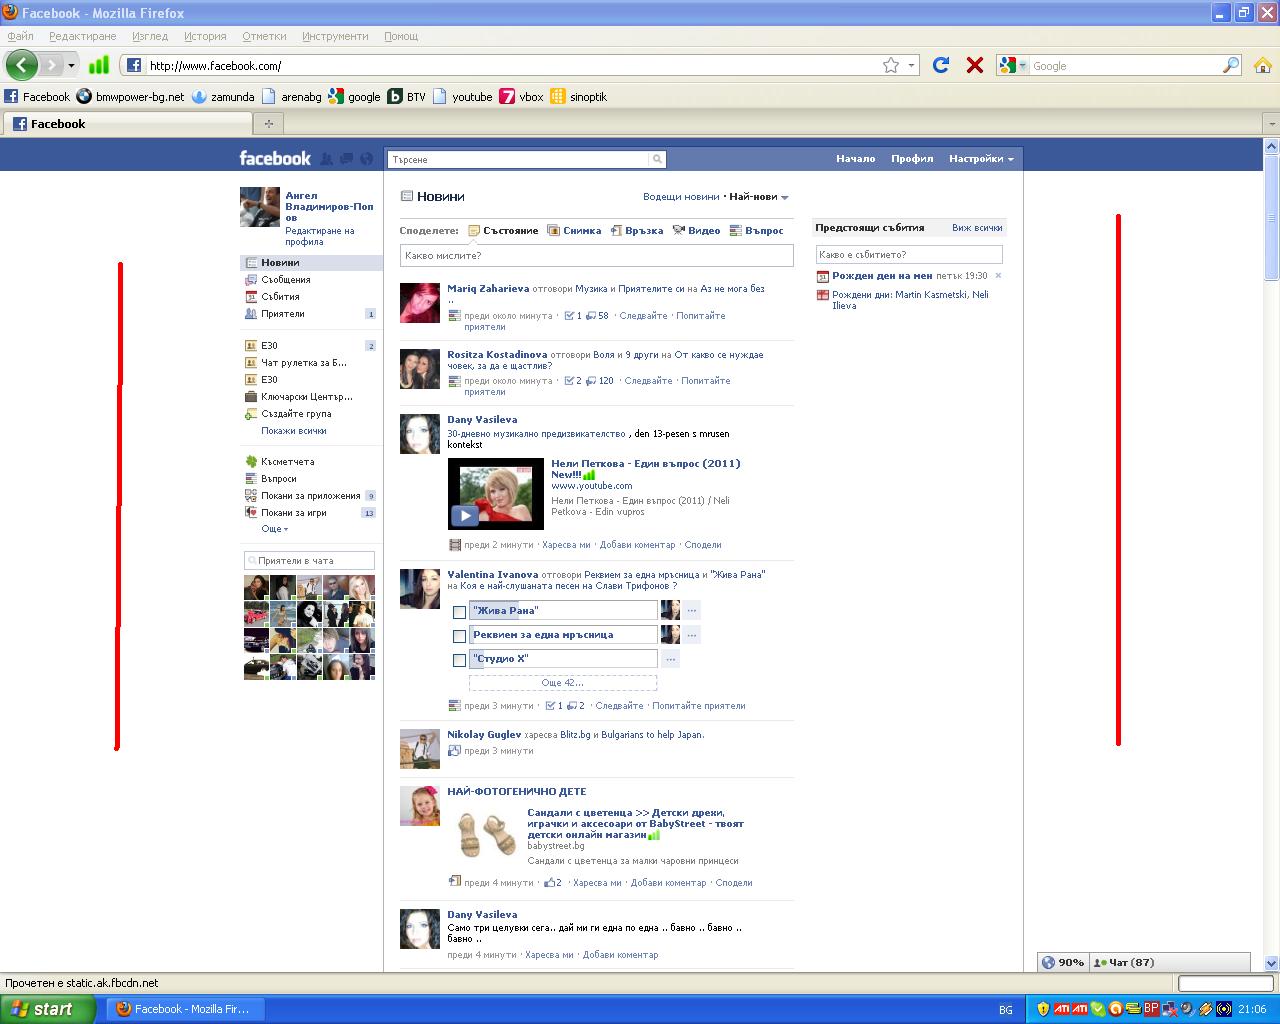The width and height of the screenshot is (1280, 1024).
Task: Check the "Жива Рана" poll option
Action: tap(459, 612)
